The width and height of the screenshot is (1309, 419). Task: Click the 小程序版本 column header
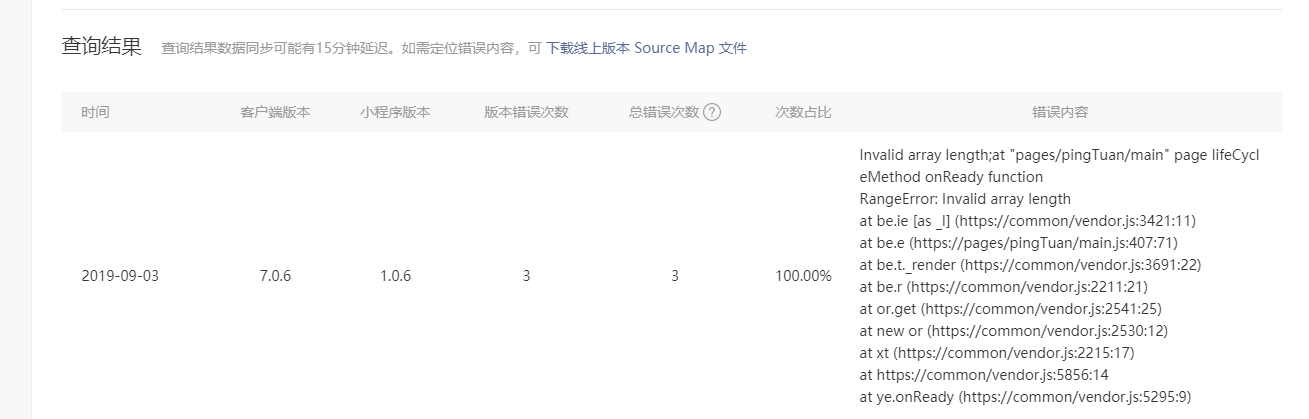pos(395,112)
